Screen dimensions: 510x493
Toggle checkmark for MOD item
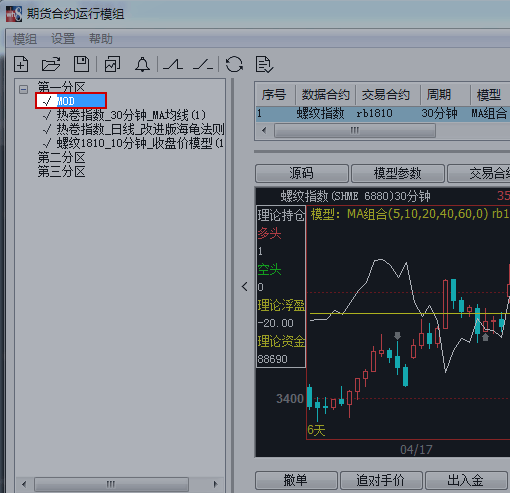pos(47,101)
